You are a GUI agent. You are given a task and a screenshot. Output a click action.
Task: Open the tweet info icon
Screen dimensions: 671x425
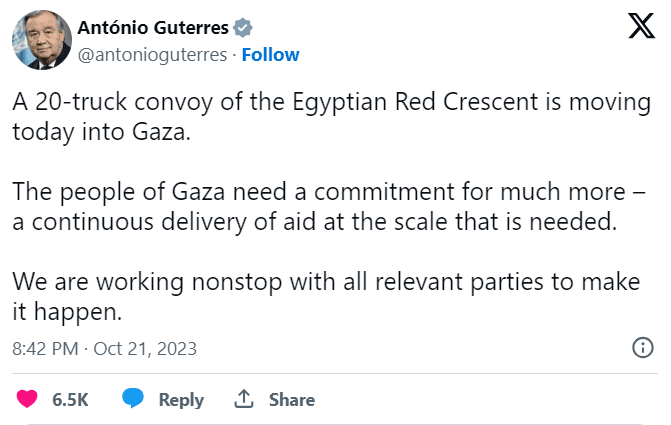tap(644, 349)
